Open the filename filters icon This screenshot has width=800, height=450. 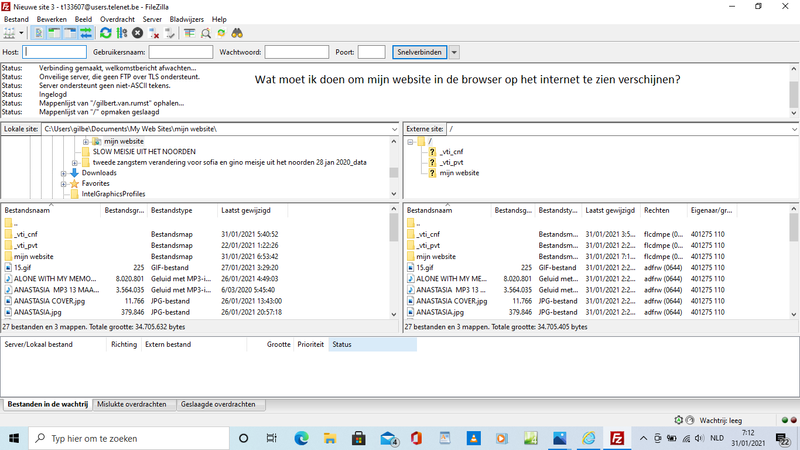pos(189,32)
